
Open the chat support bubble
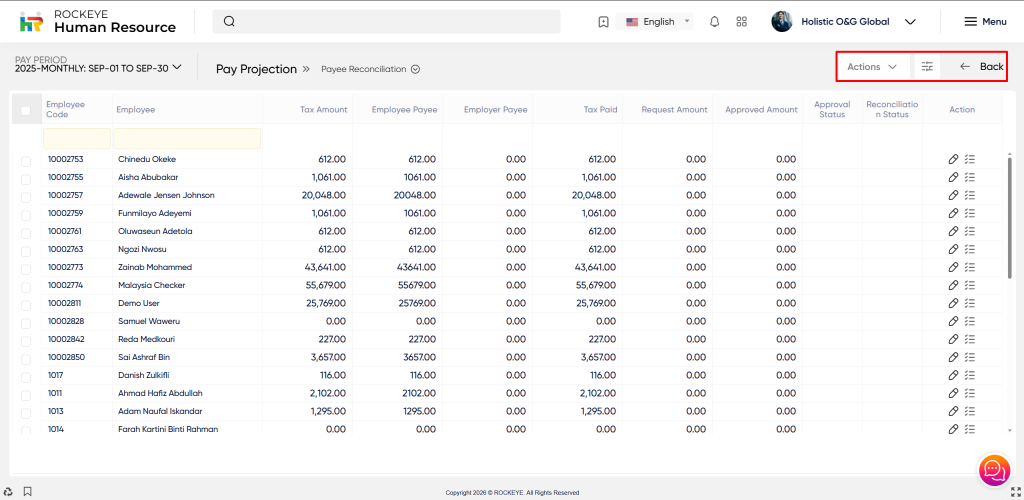(x=993, y=469)
